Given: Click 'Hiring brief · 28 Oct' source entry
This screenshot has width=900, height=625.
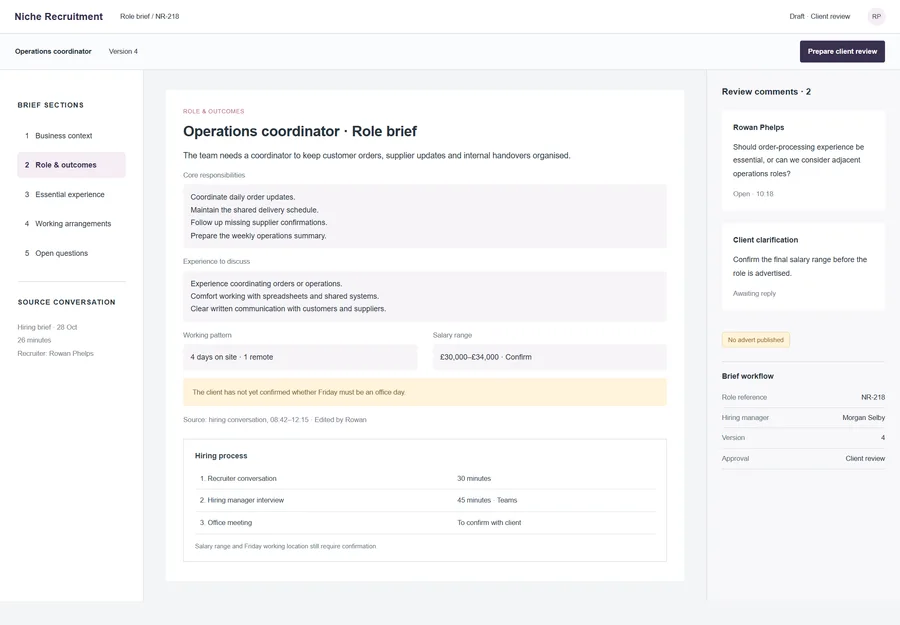Looking at the screenshot, I should pyautogui.click(x=47, y=327).
